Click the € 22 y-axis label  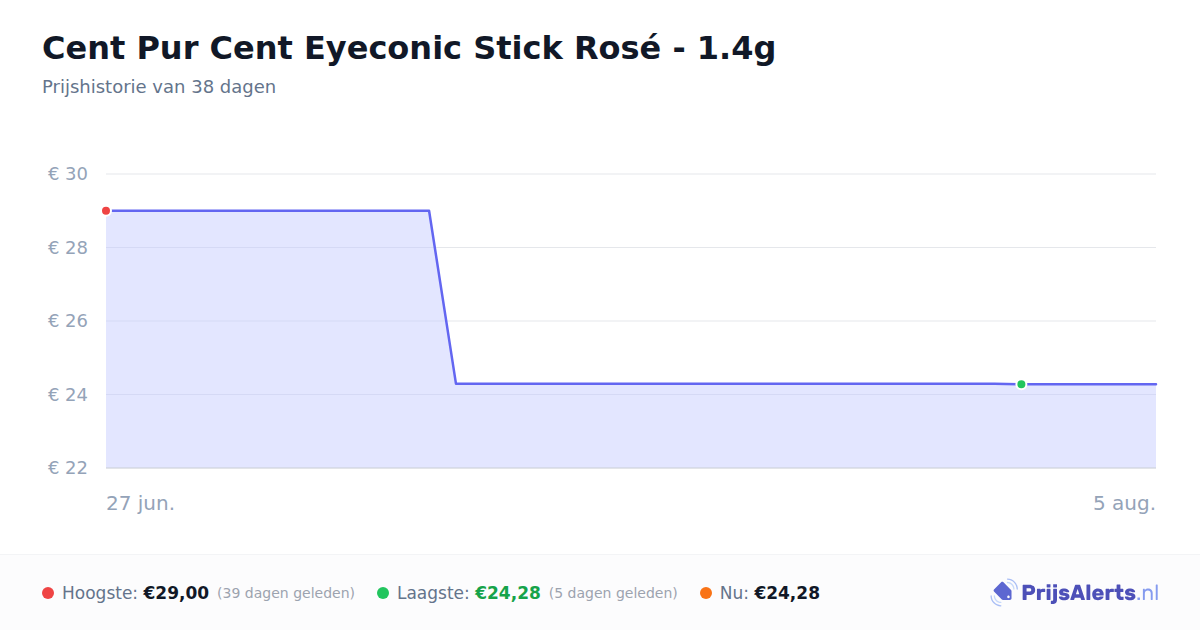pyautogui.click(x=68, y=468)
